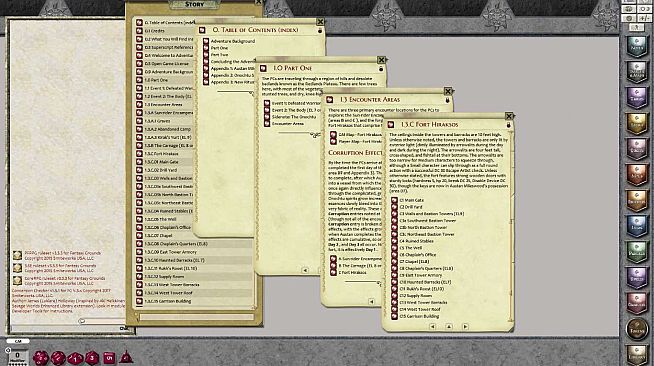Close the Encounter Areas window

(x=448, y=91)
